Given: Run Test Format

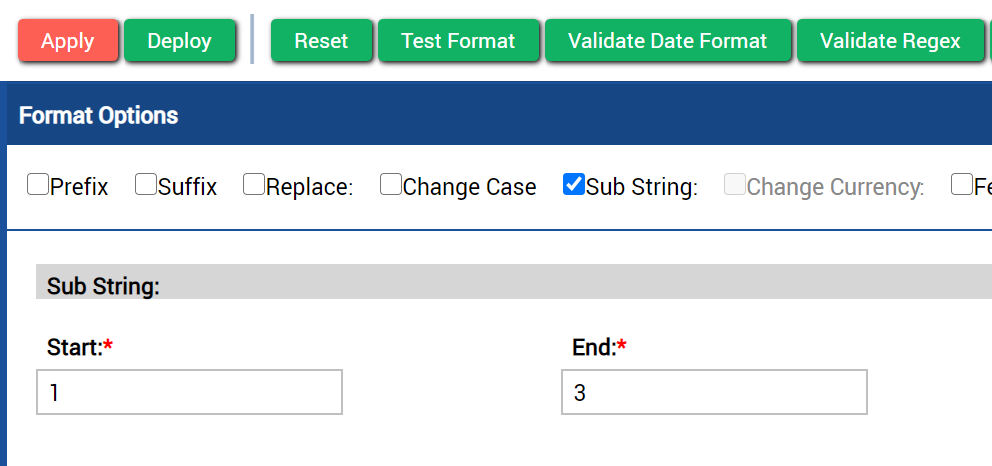Looking at the screenshot, I should pyautogui.click(x=458, y=40).
